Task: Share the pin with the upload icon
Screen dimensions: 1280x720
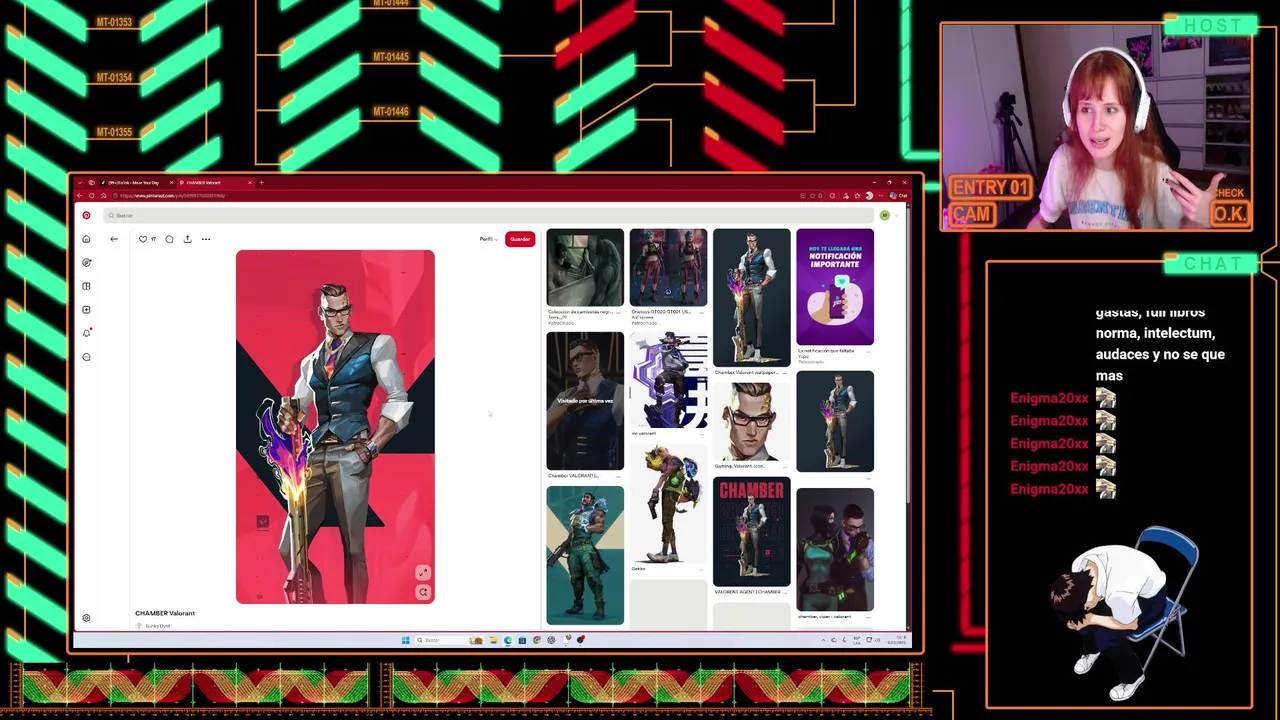Action: [187, 239]
